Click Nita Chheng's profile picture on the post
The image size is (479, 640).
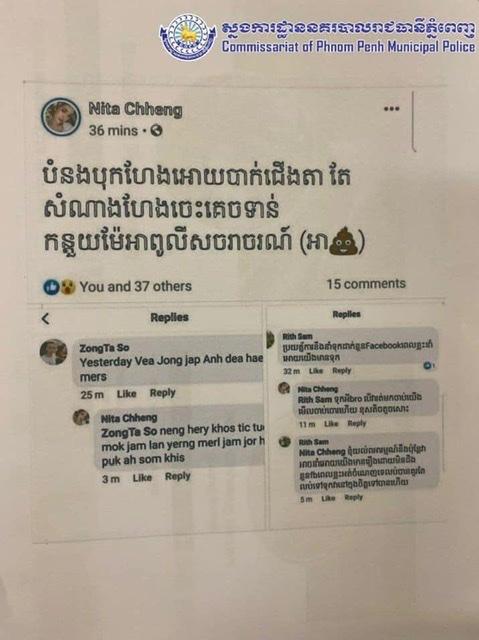(61, 116)
